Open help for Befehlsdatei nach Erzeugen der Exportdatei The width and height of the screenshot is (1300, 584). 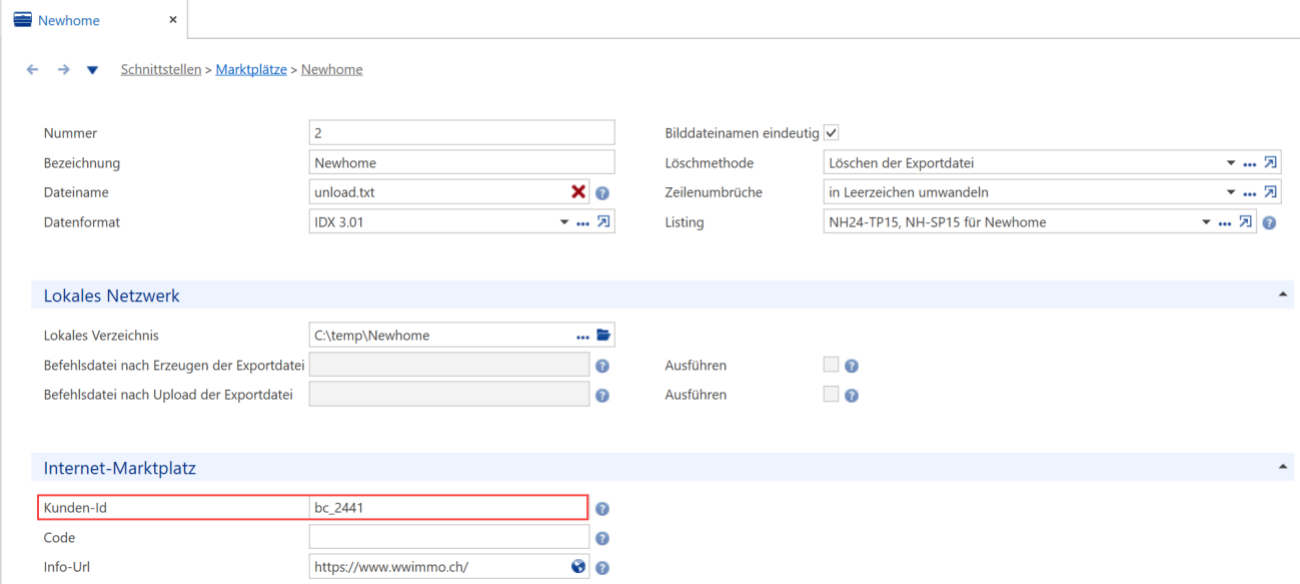[603, 366]
